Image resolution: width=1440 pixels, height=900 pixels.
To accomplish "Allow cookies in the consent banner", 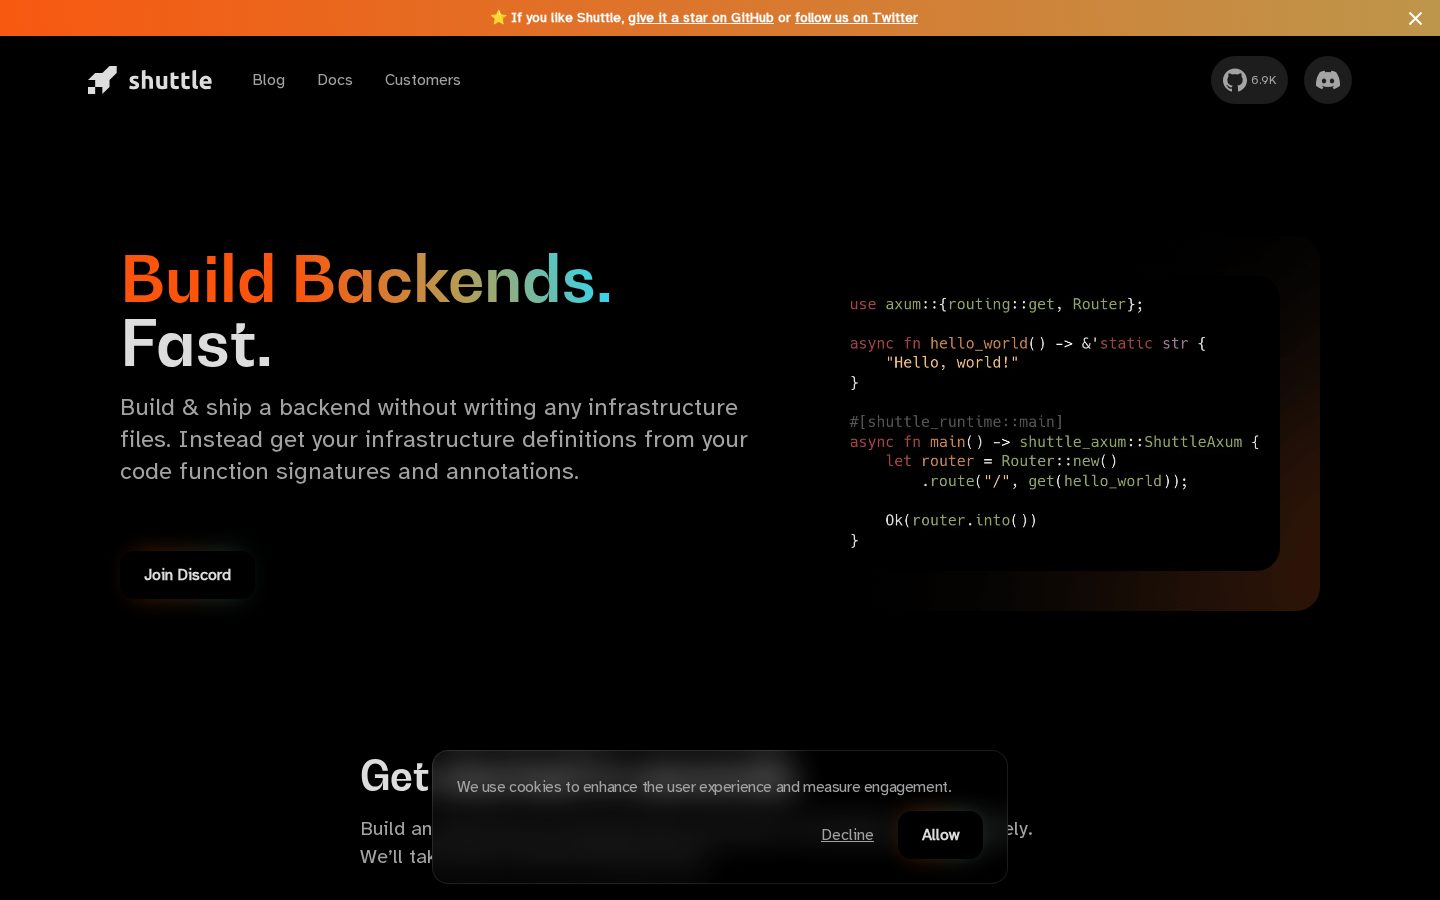I will pyautogui.click(x=940, y=835).
